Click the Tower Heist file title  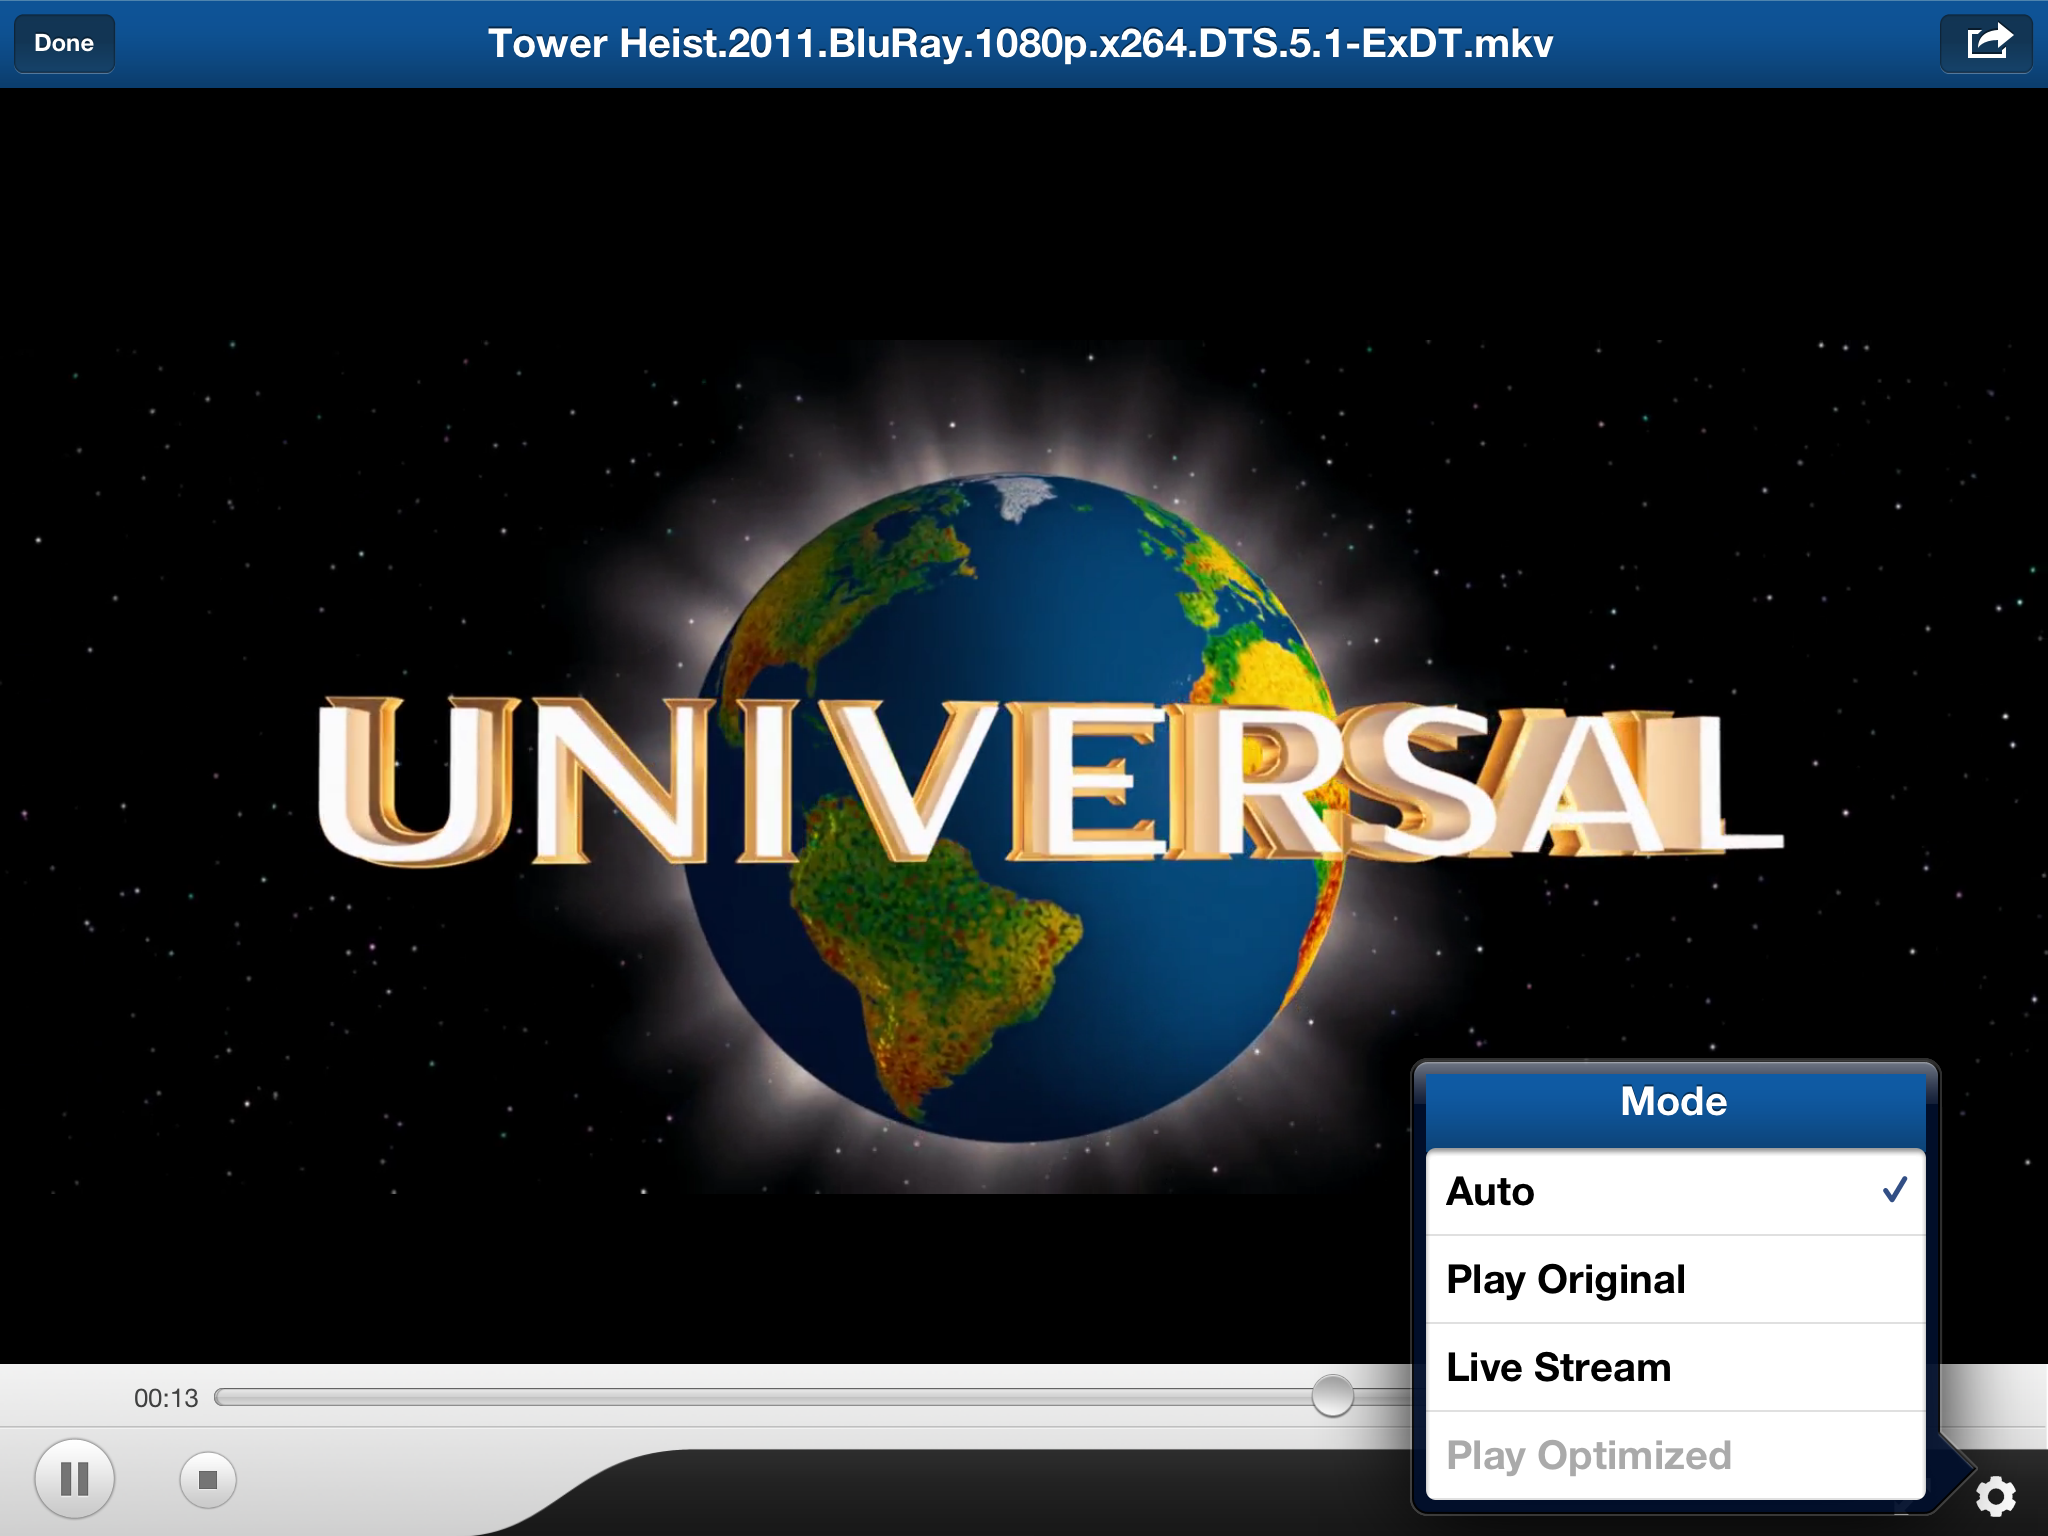coord(1020,44)
